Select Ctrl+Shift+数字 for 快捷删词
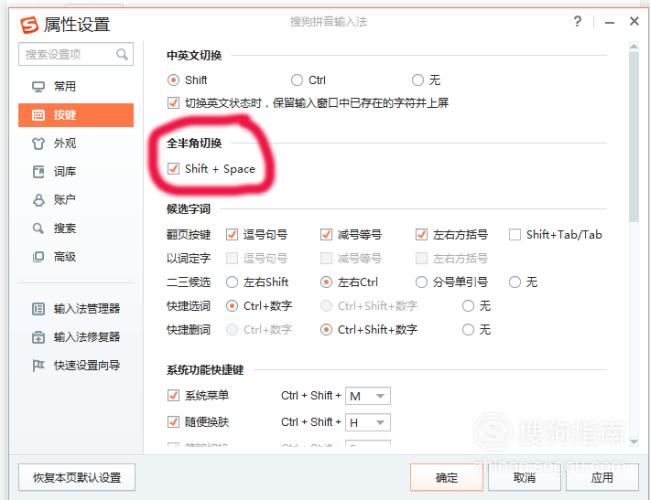The image size is (650, 500). 326,330
